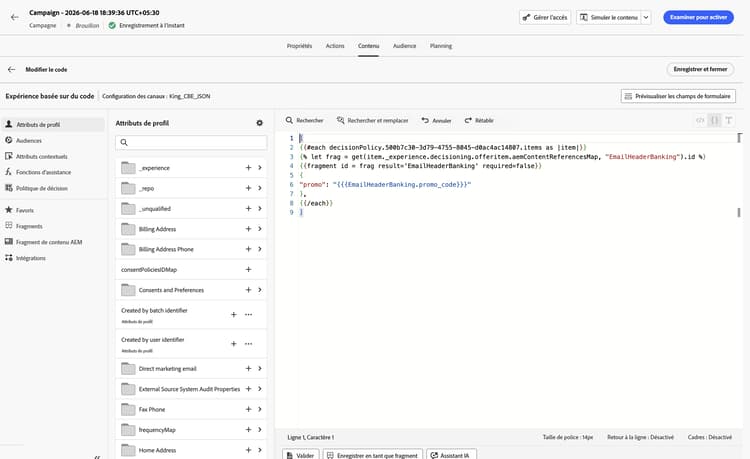
Task: Open Assistant IA button
Action: click(451, 455)
